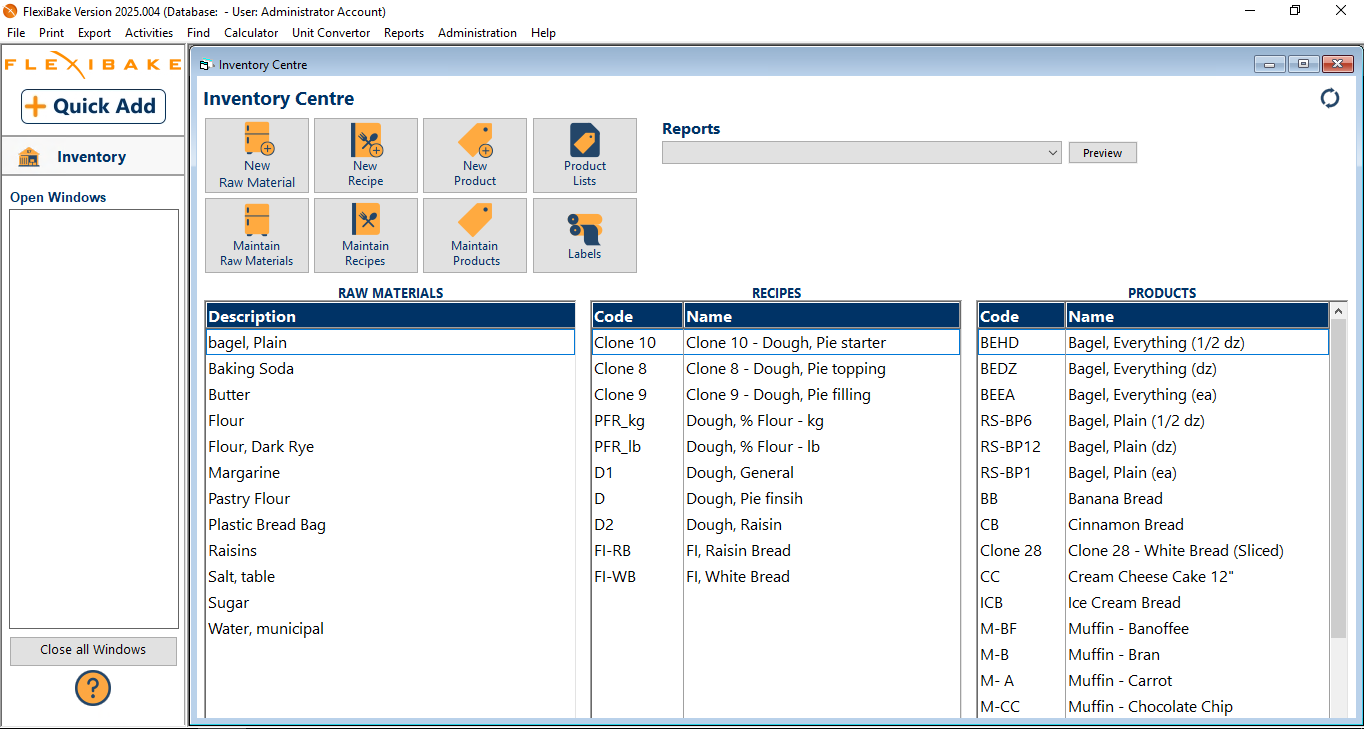The height and width of the screenshot is (729, 1364).
Task: Select recipe 'Clone 10 - Dough, Pie starter'
Action: [776, 343]
